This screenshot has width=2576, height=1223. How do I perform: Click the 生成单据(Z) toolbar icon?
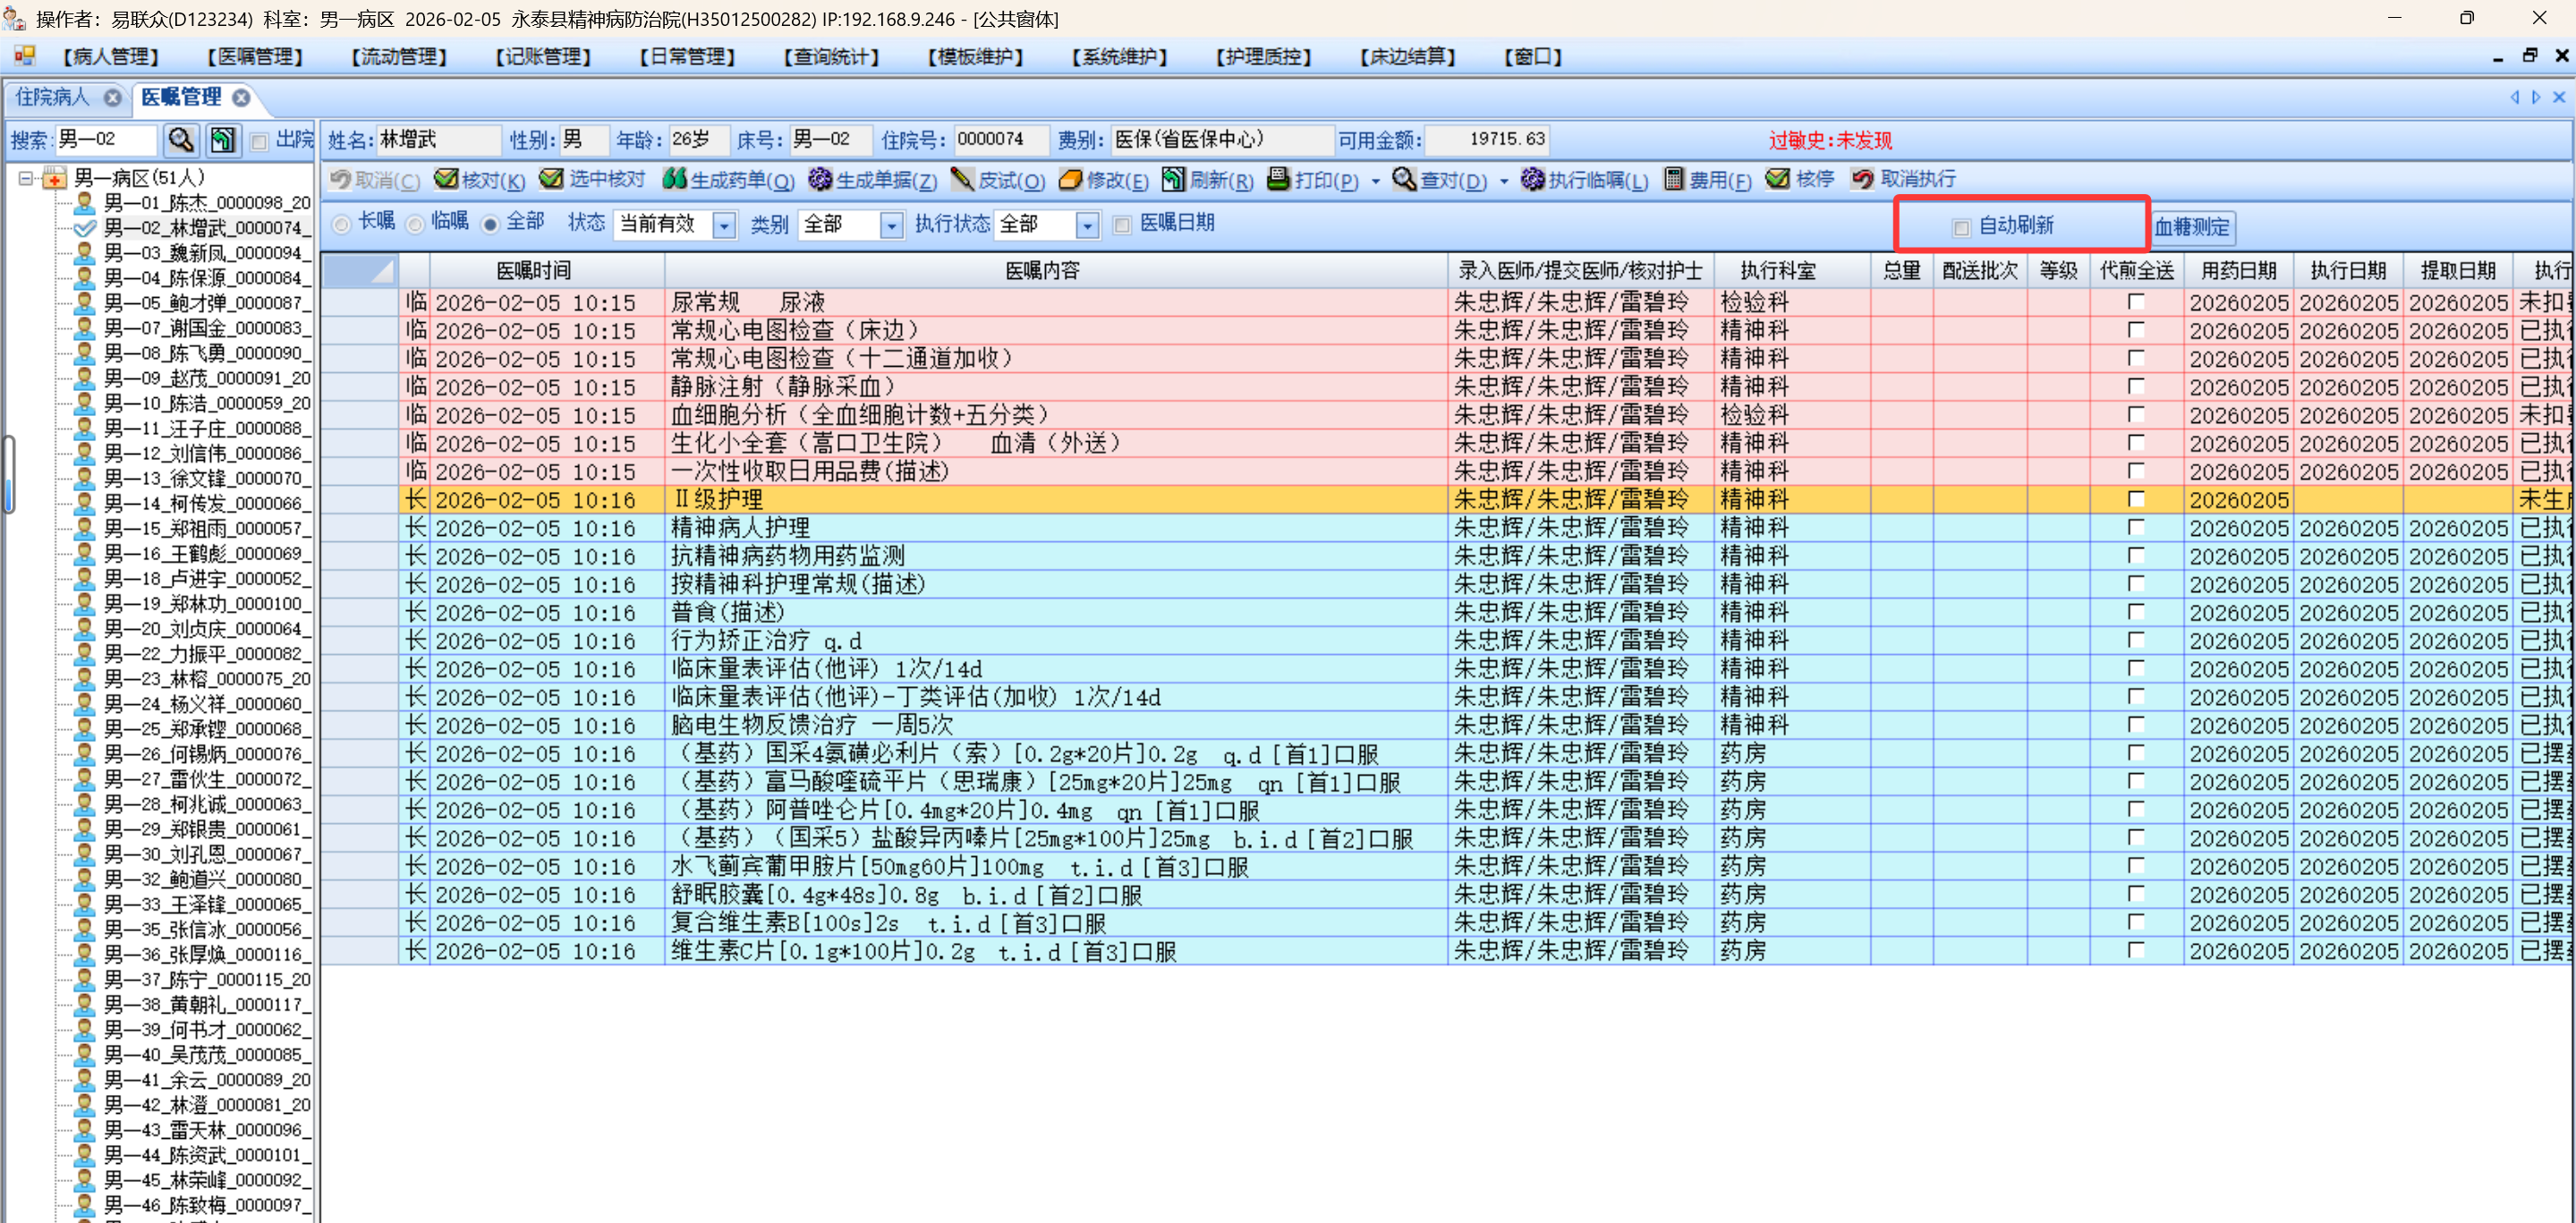click(x=820, y=179)
